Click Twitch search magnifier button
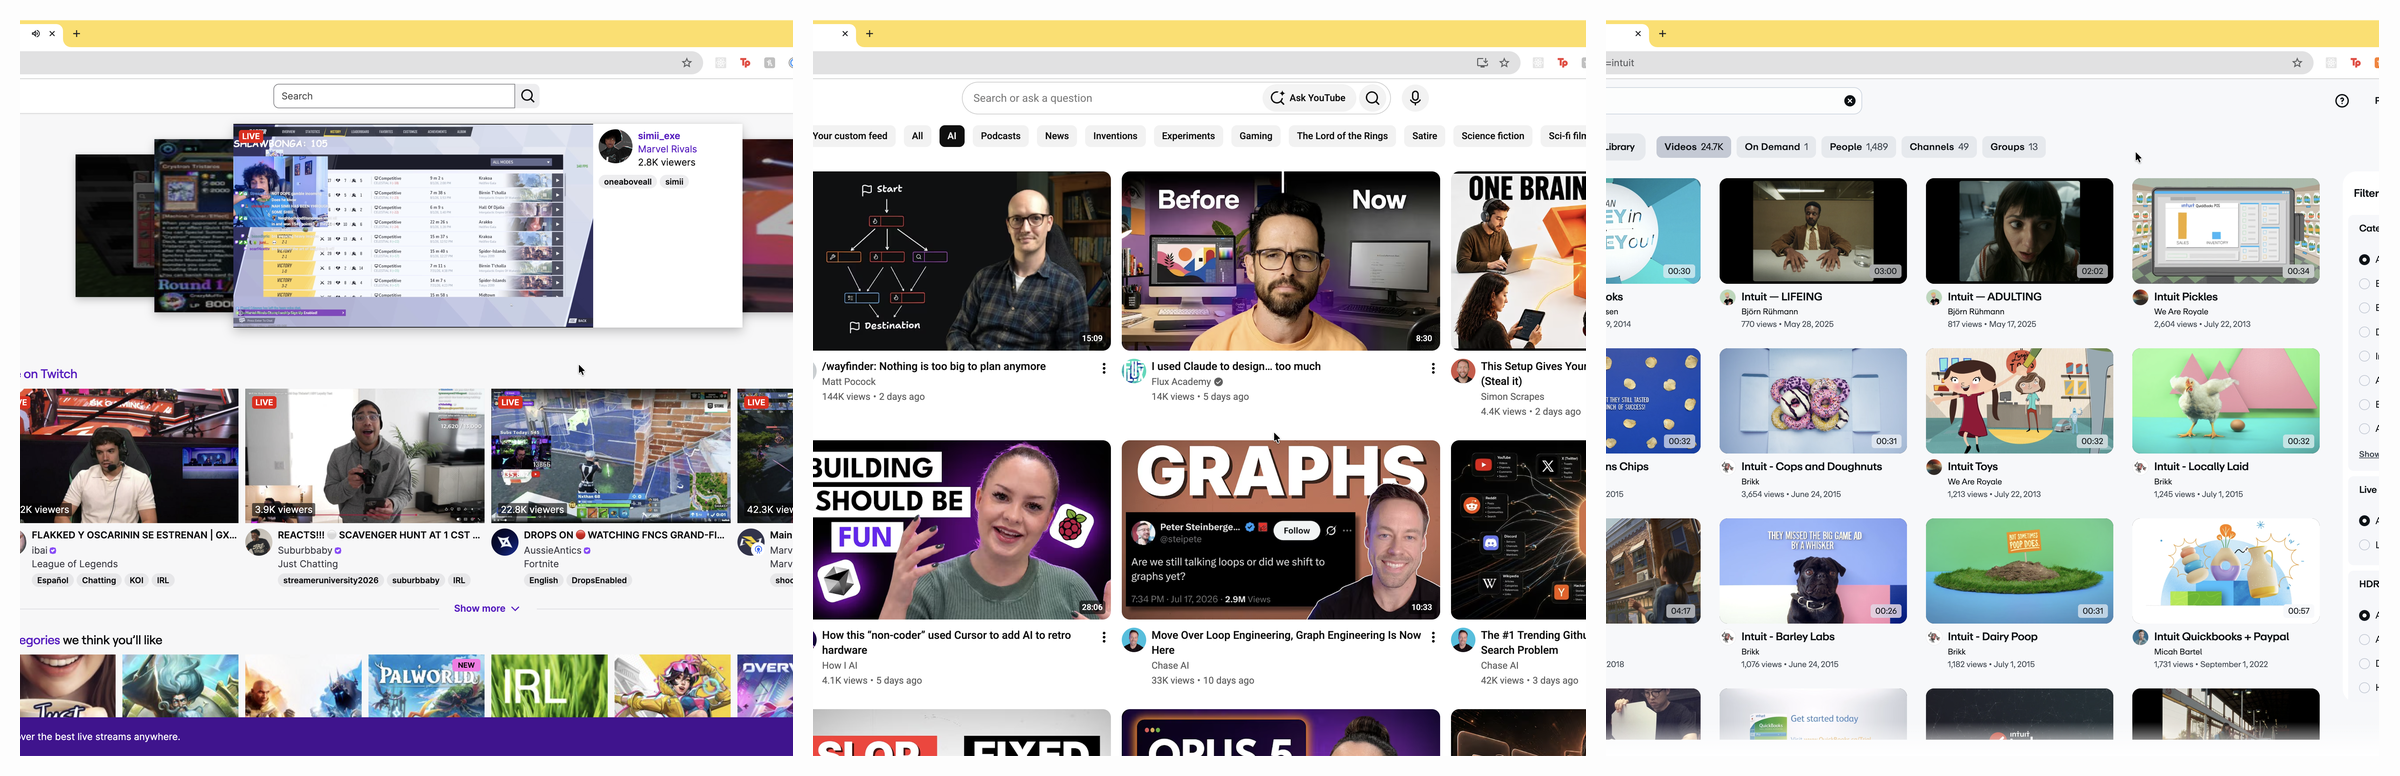The image size is (2400, 776). click(x=528, y=96)
